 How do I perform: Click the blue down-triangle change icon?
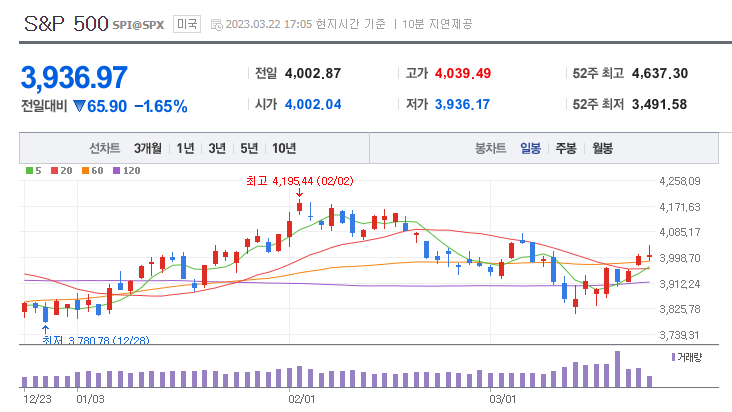[x=79, y=106]
